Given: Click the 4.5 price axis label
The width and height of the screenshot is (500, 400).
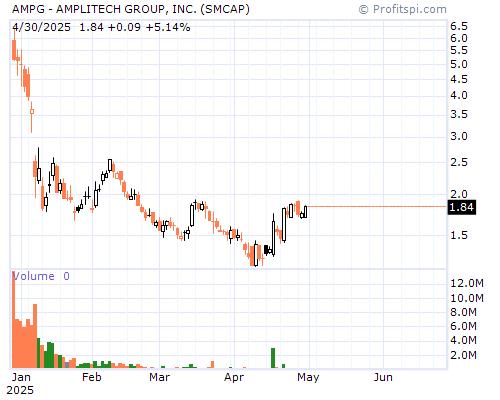Looking at the screenshot, I should tap(459, 79).
